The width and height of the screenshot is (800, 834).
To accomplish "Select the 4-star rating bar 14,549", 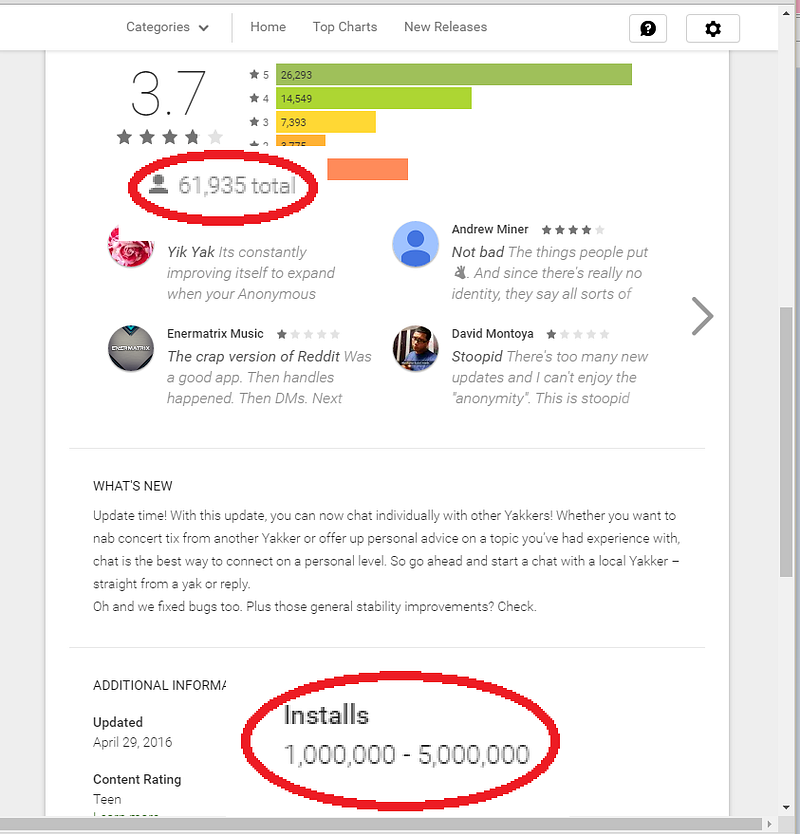I will tap(373, 98).
